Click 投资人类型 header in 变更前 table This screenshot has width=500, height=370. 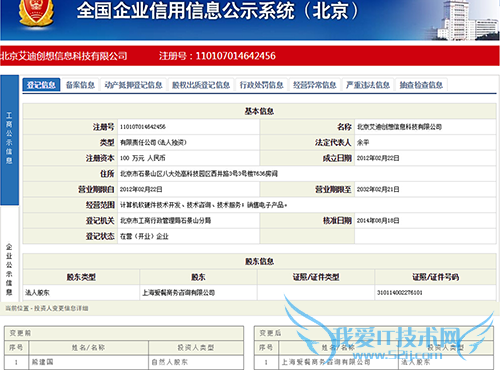195,348
